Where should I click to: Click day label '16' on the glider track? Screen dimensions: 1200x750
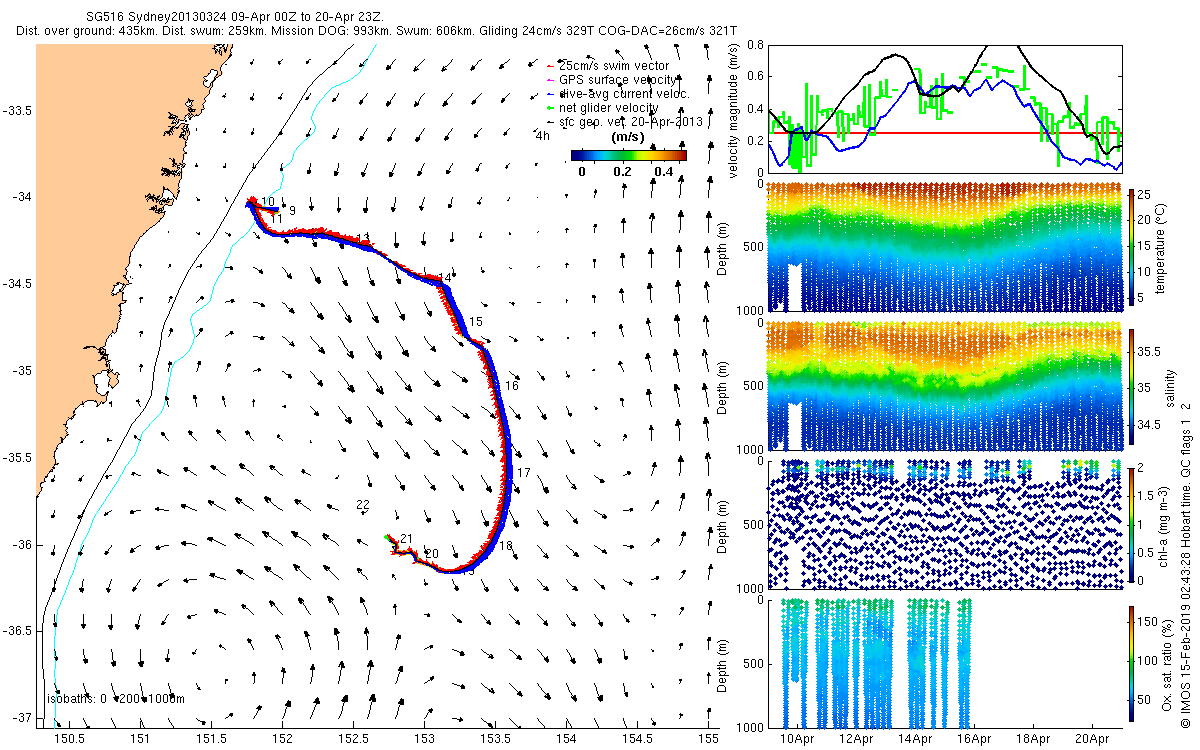(512, 385)
